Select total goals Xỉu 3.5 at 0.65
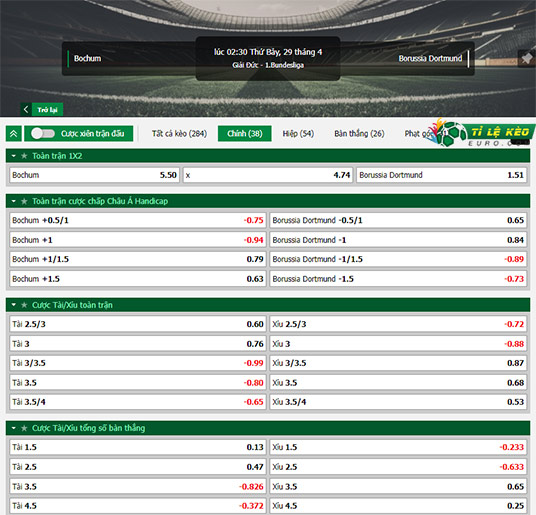This screenshot has height=515, width=536. (398, 486)
